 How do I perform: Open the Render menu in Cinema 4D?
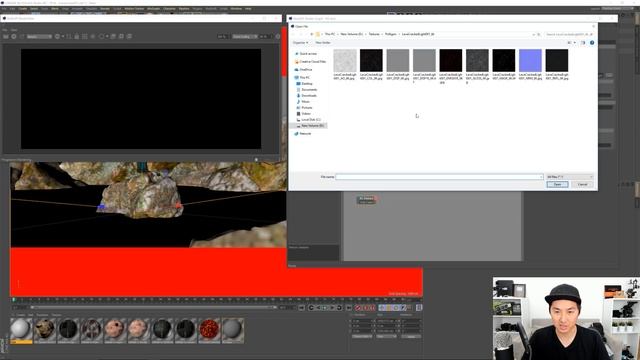[x=105, y=9]
